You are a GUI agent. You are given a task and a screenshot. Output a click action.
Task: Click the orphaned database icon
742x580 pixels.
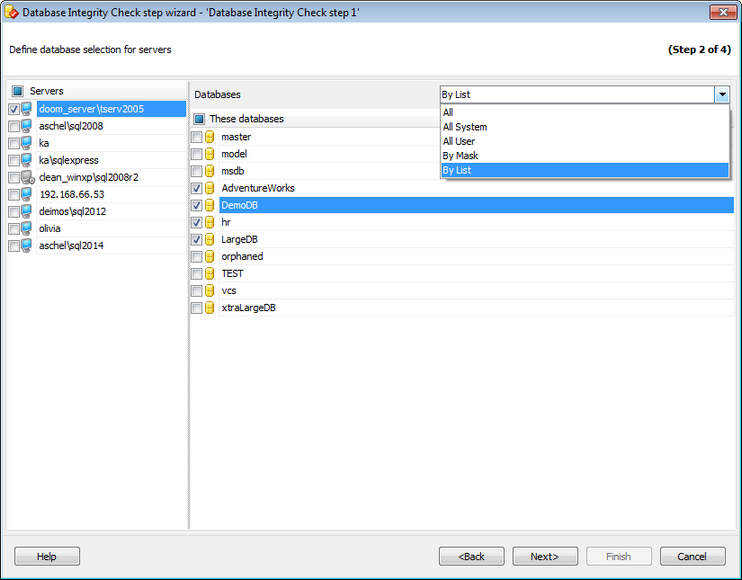(210, 256)
